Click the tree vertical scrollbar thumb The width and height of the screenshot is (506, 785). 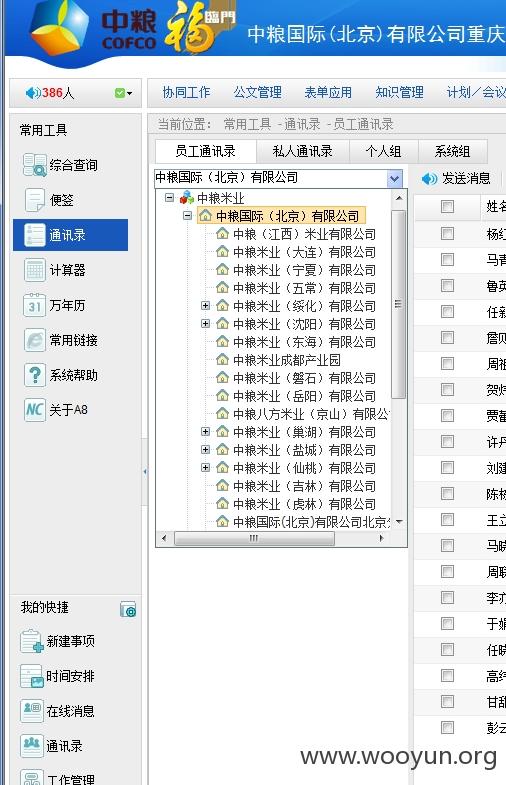398,304
